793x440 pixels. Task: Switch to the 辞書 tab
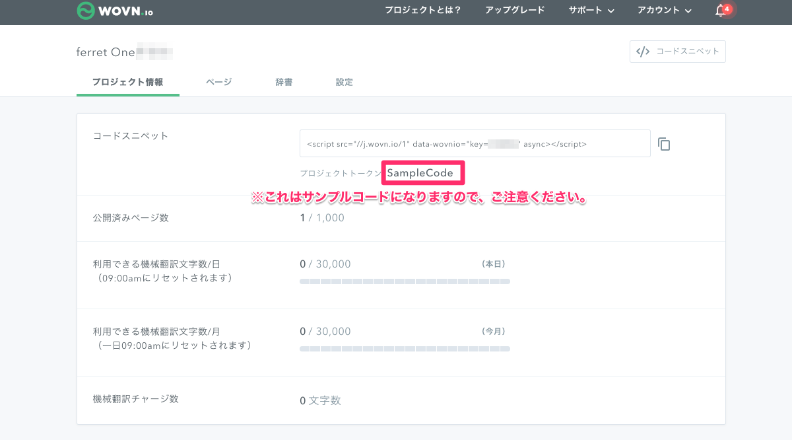(x=284, y=82)
